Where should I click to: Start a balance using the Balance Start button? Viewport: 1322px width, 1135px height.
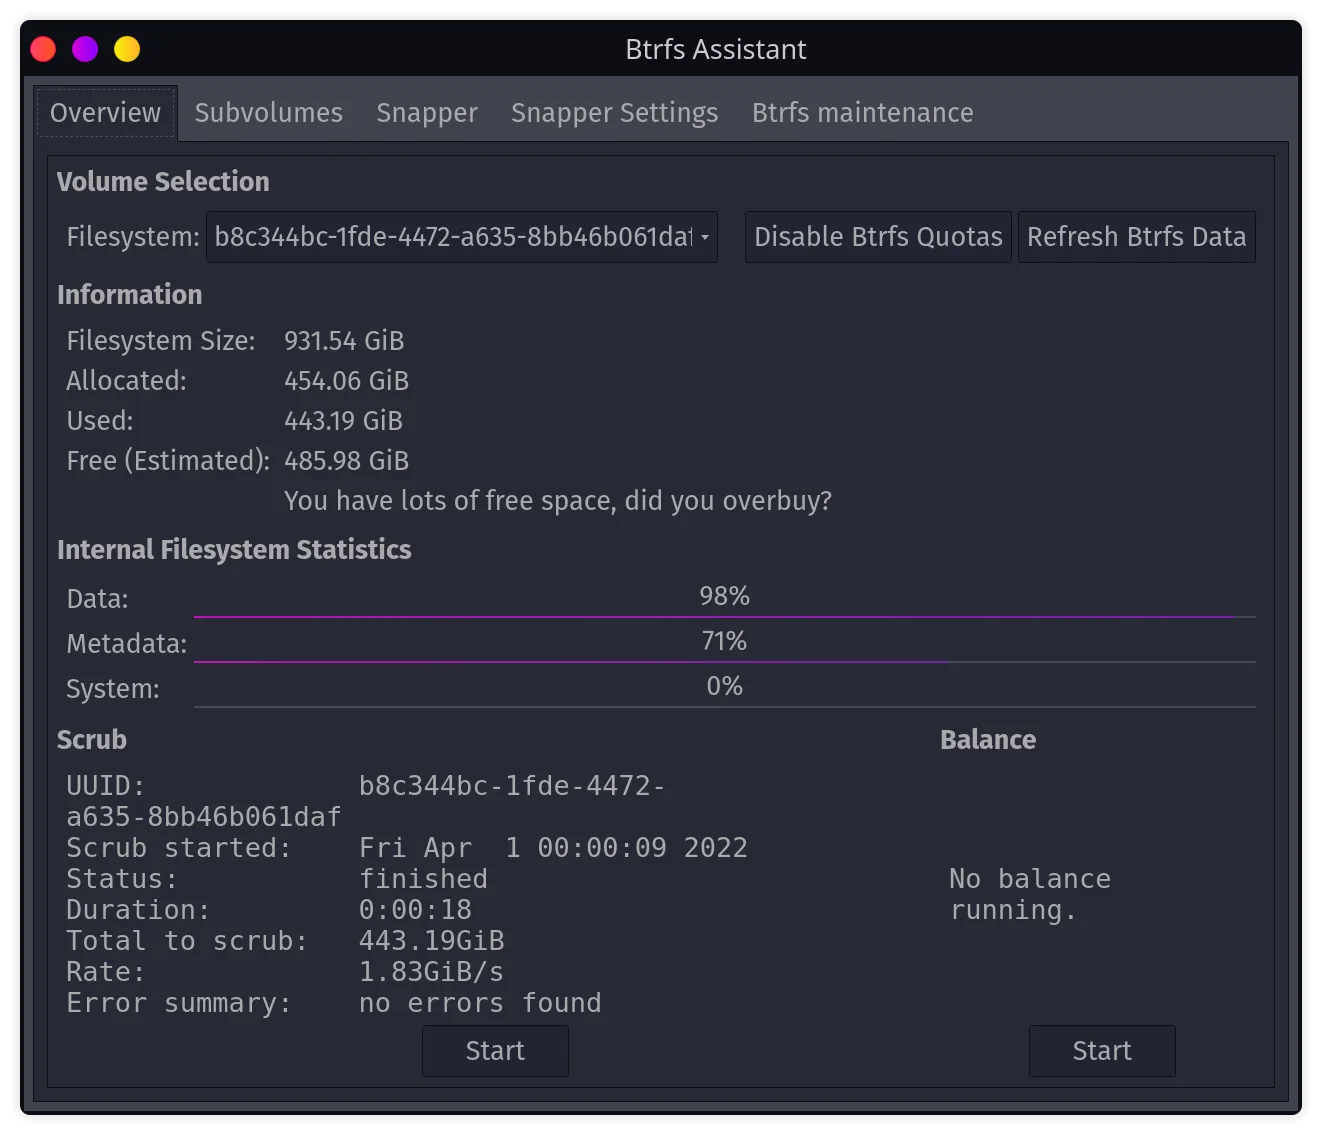point(1102,1051)
